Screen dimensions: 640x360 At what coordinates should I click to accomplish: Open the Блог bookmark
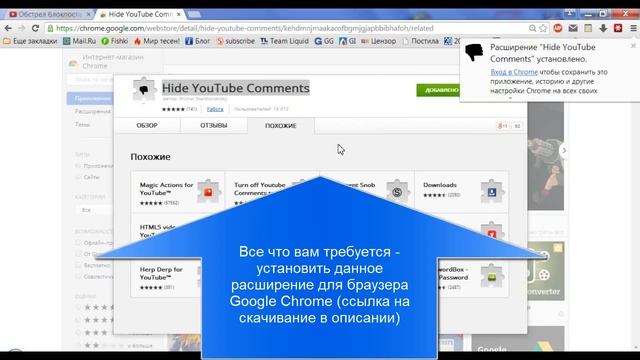click(198, 41)
